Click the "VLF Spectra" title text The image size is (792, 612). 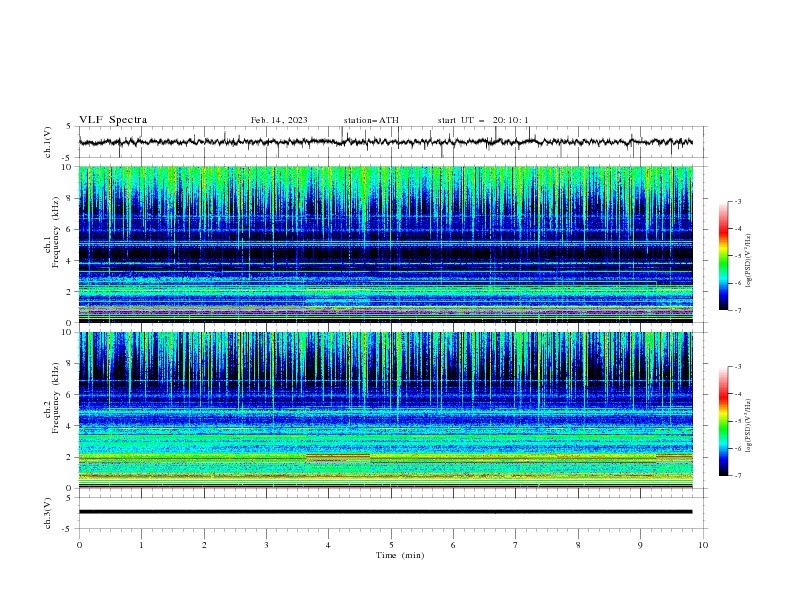pos(113,120)
